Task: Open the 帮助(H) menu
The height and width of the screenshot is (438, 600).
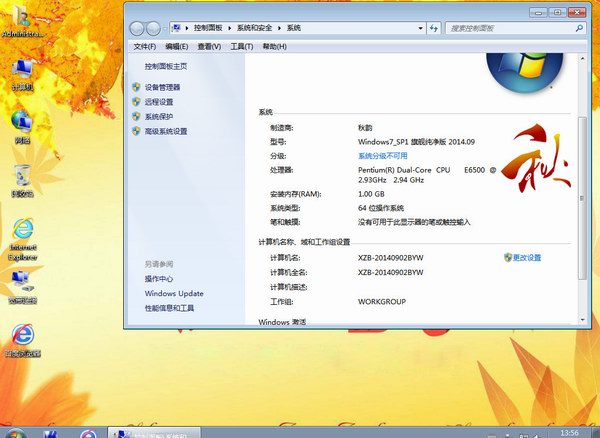Action: coord(274,46)
